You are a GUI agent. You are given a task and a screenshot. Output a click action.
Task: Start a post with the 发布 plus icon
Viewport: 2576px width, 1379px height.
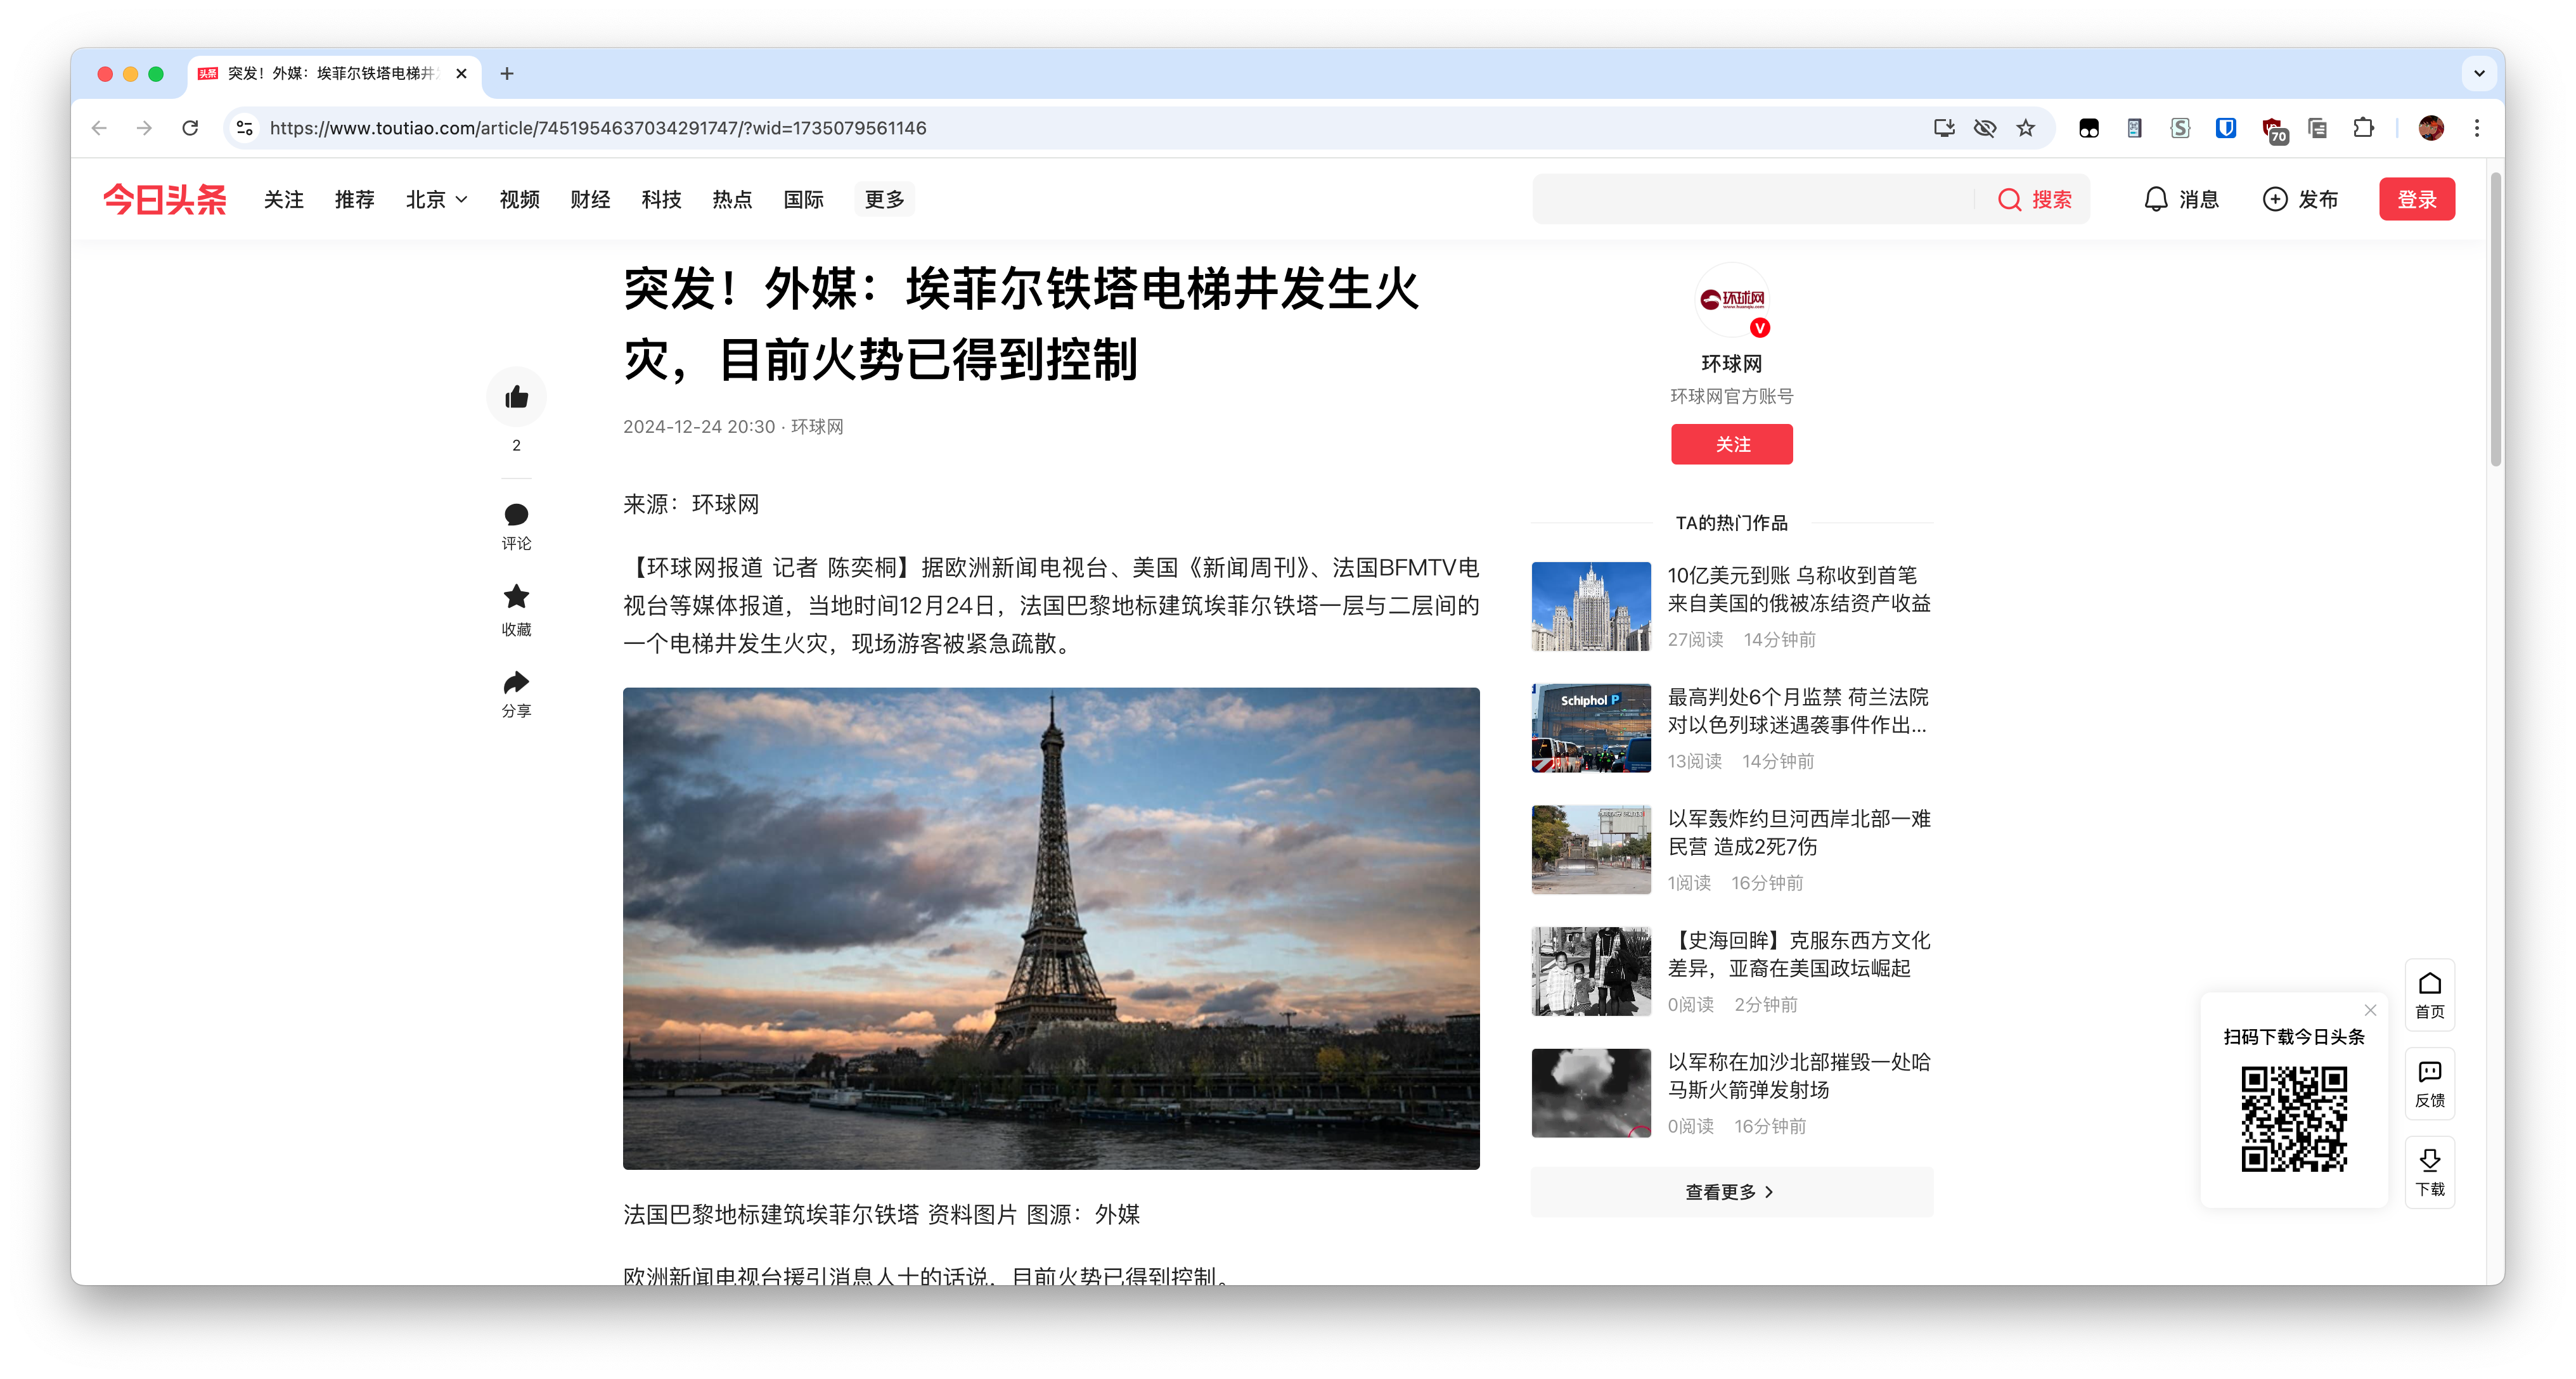[x=2275, y=199]
